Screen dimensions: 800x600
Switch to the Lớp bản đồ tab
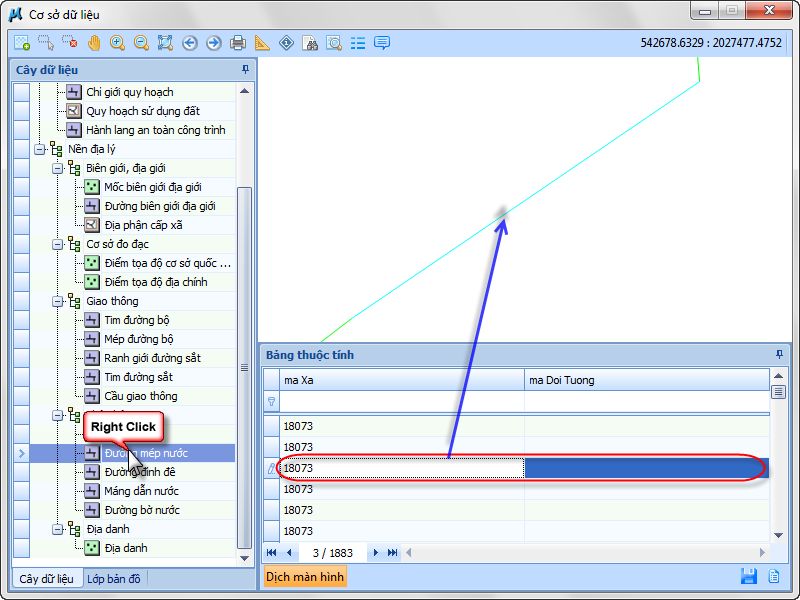coord(114,579)
